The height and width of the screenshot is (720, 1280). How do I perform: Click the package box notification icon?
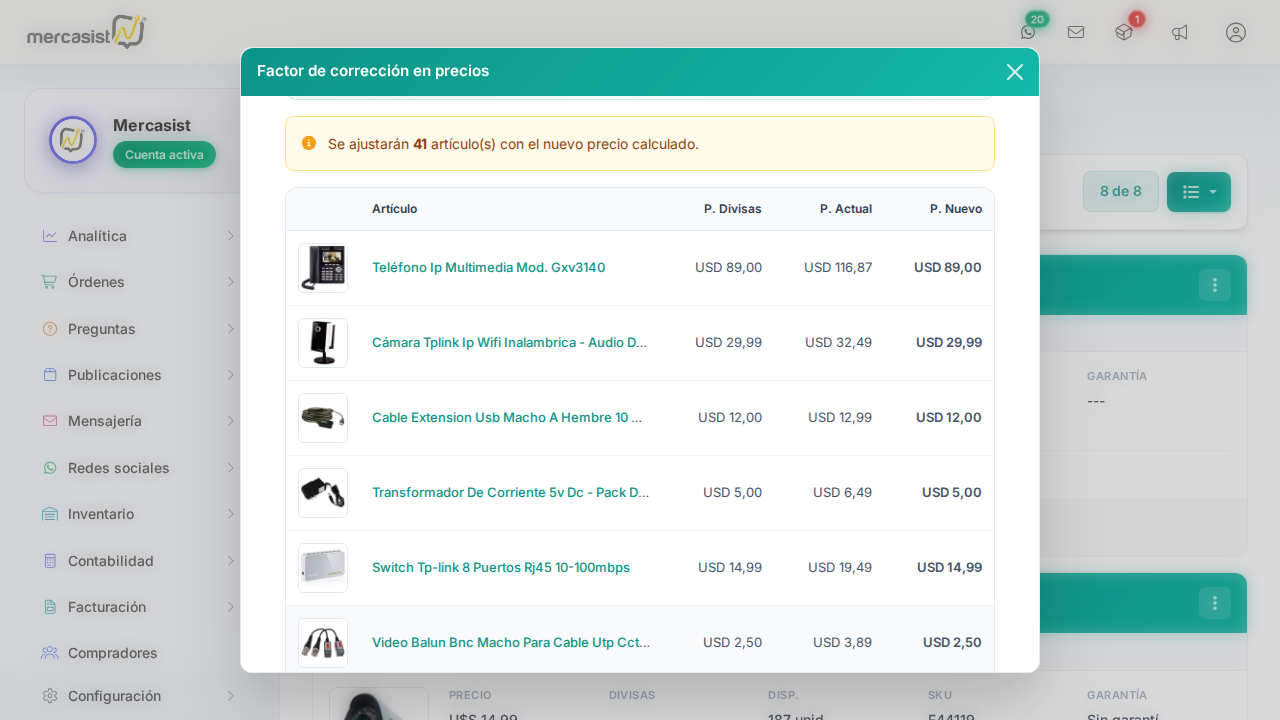tap(1124, 32)
